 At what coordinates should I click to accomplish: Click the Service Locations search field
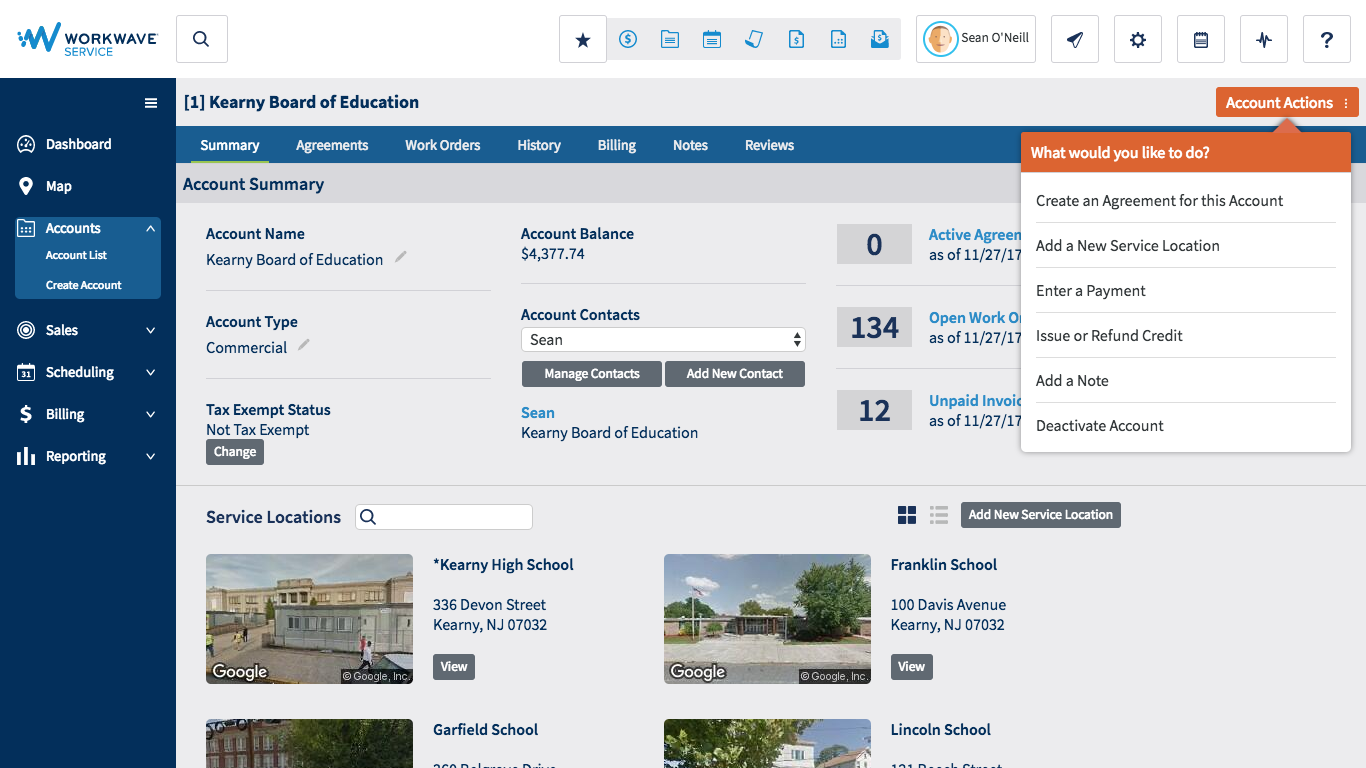click(x=454, y=517)
